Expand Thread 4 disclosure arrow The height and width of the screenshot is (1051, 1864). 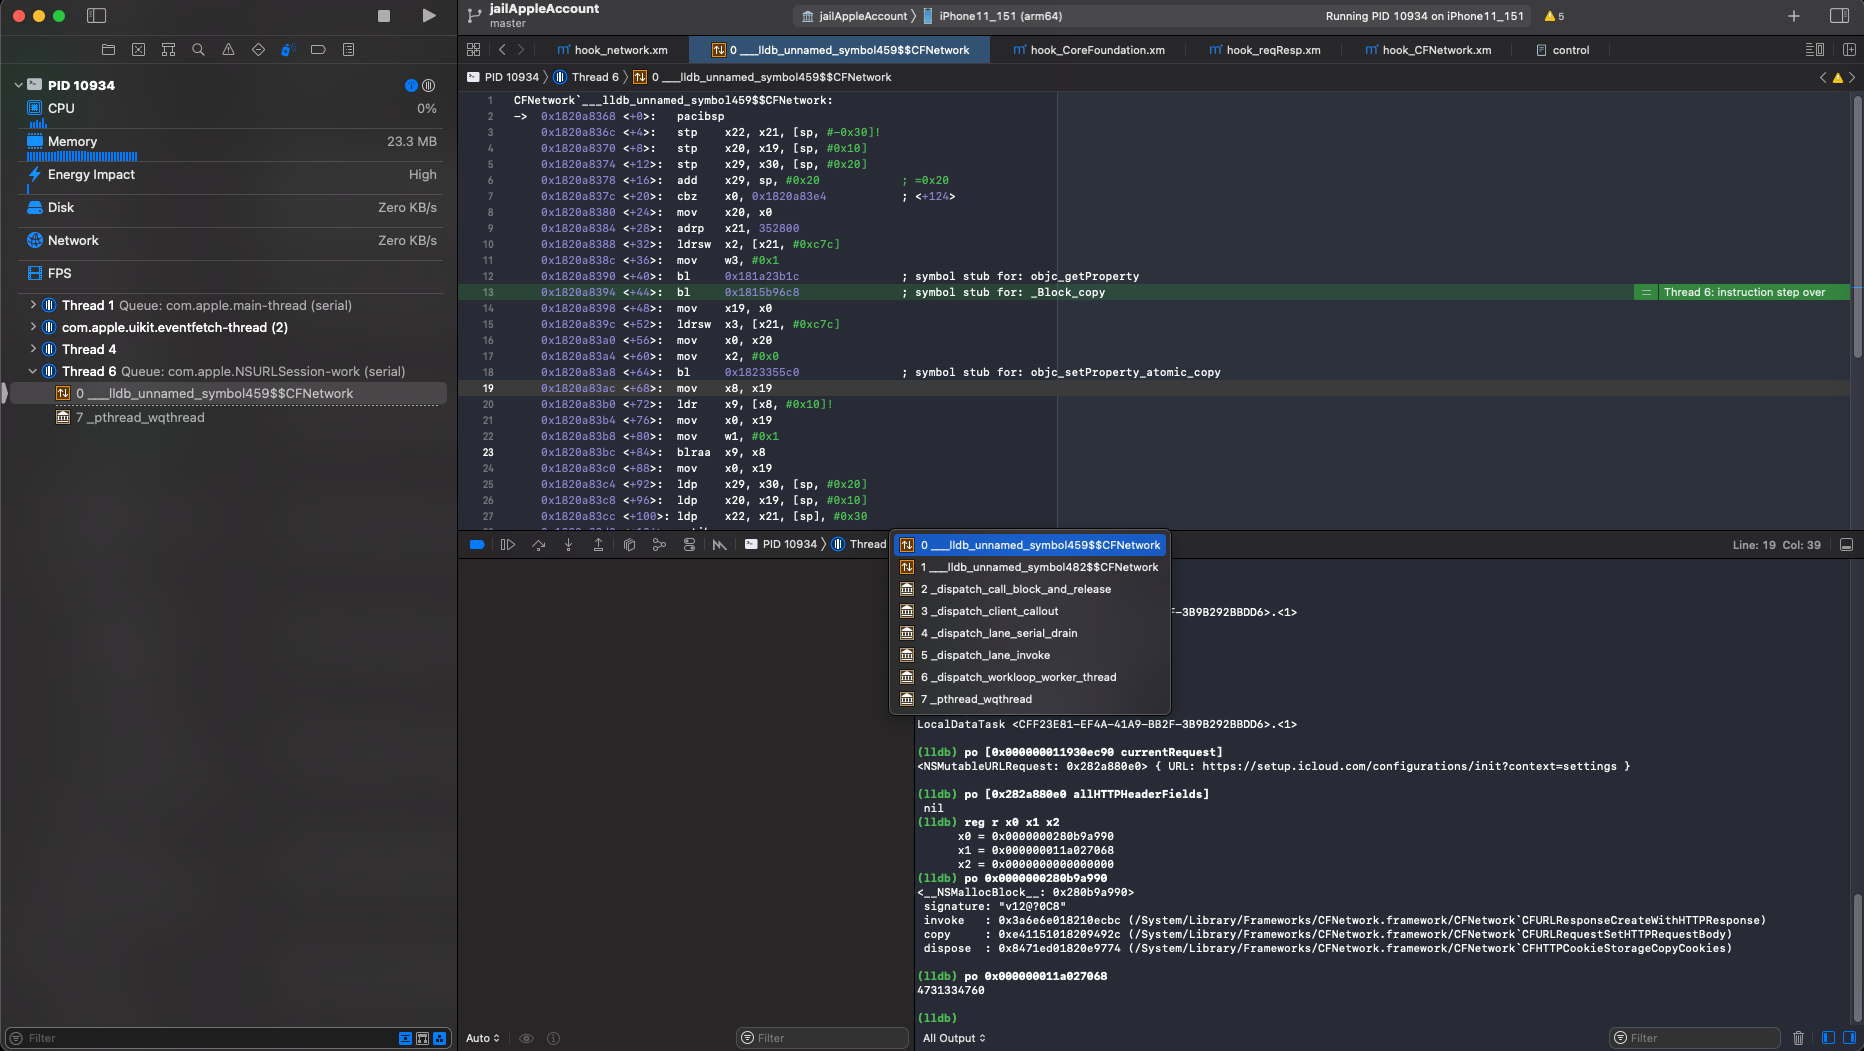pos(33,349)
